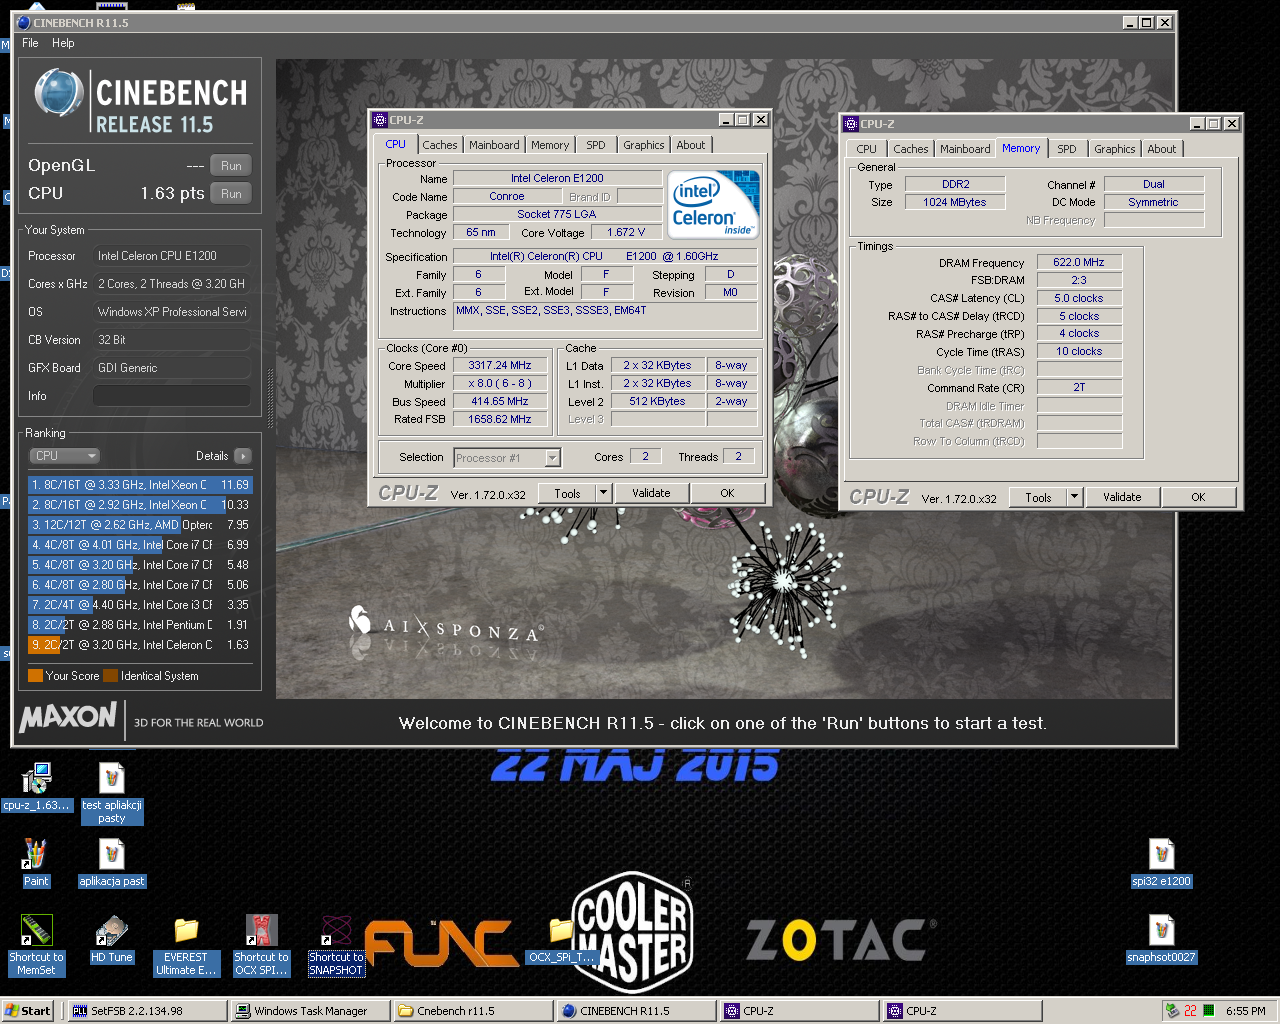Viewport: 1280px width, 1024px height.
Task: Open the Cinebench File menu
Action: point(30,43)
